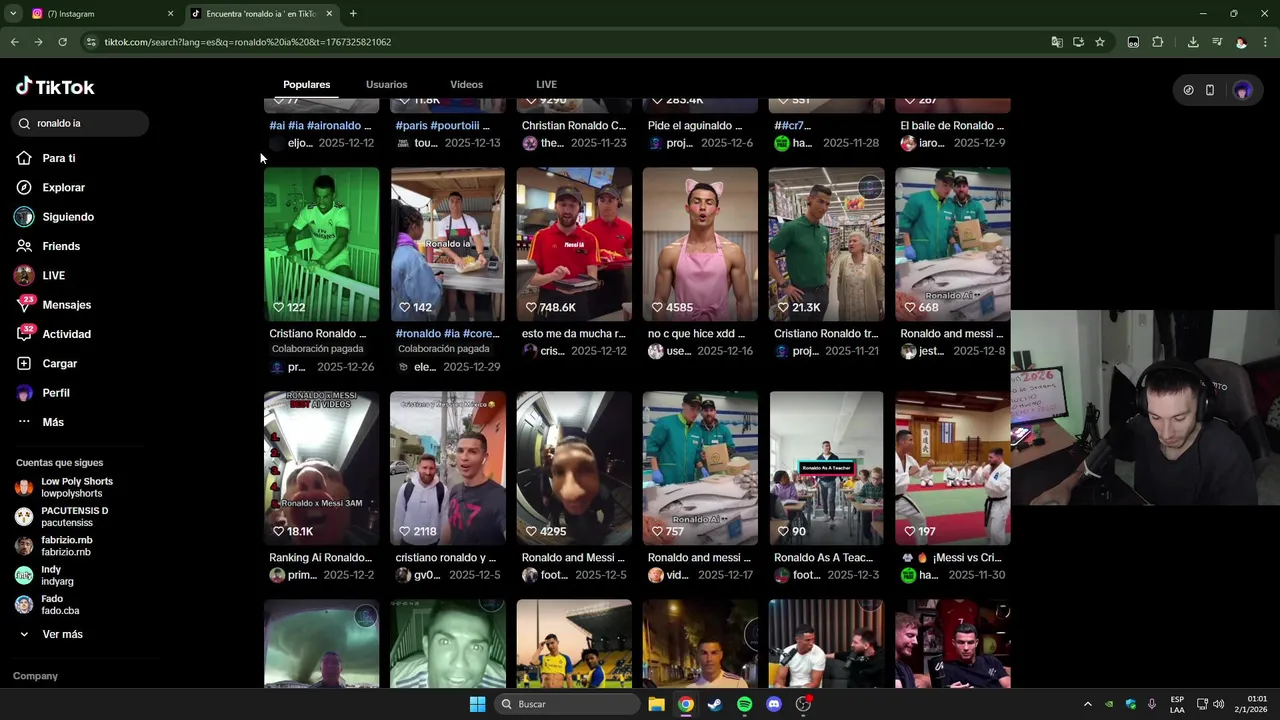
Task: Open Chrome downloads icon
Action: tap(1193, 42)
